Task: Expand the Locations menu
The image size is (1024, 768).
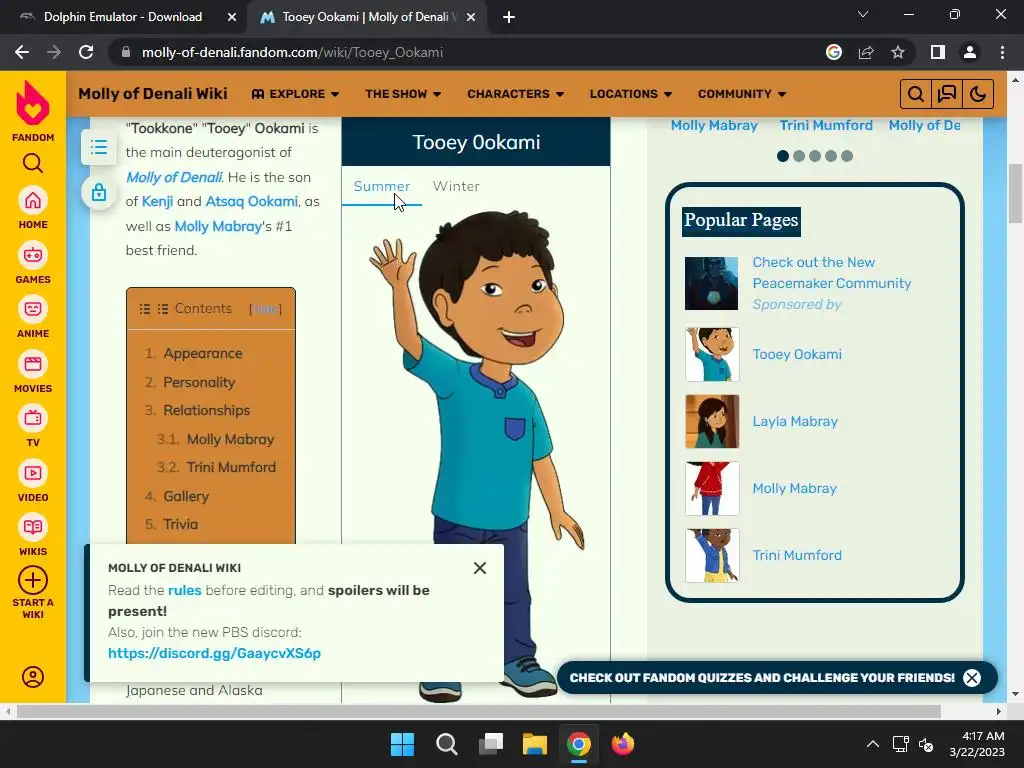Action: click(631, 94)
